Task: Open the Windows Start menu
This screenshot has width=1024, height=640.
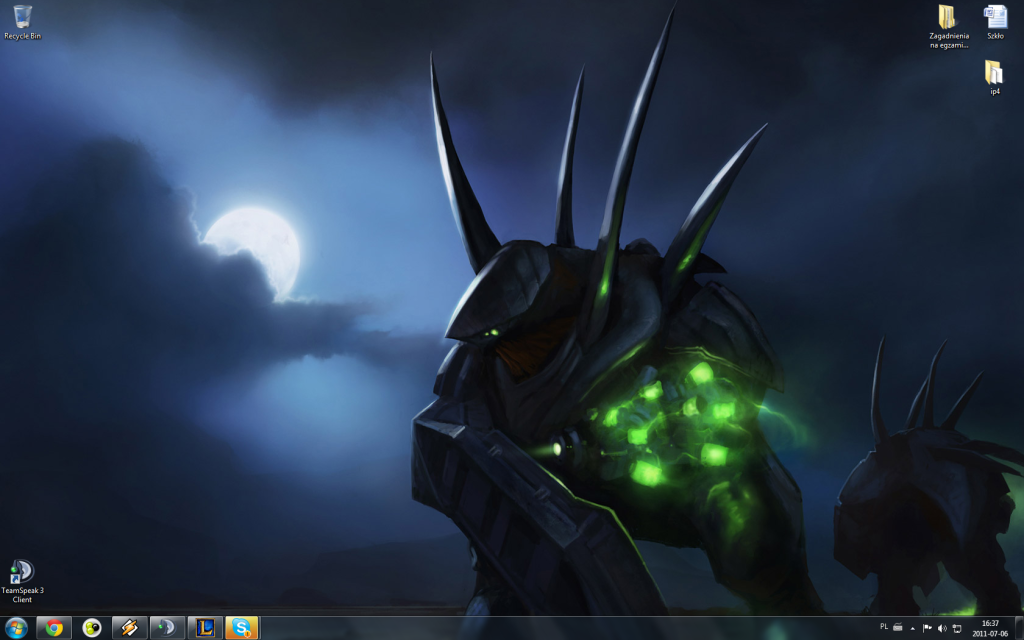Action: click(x=16, y=628)
